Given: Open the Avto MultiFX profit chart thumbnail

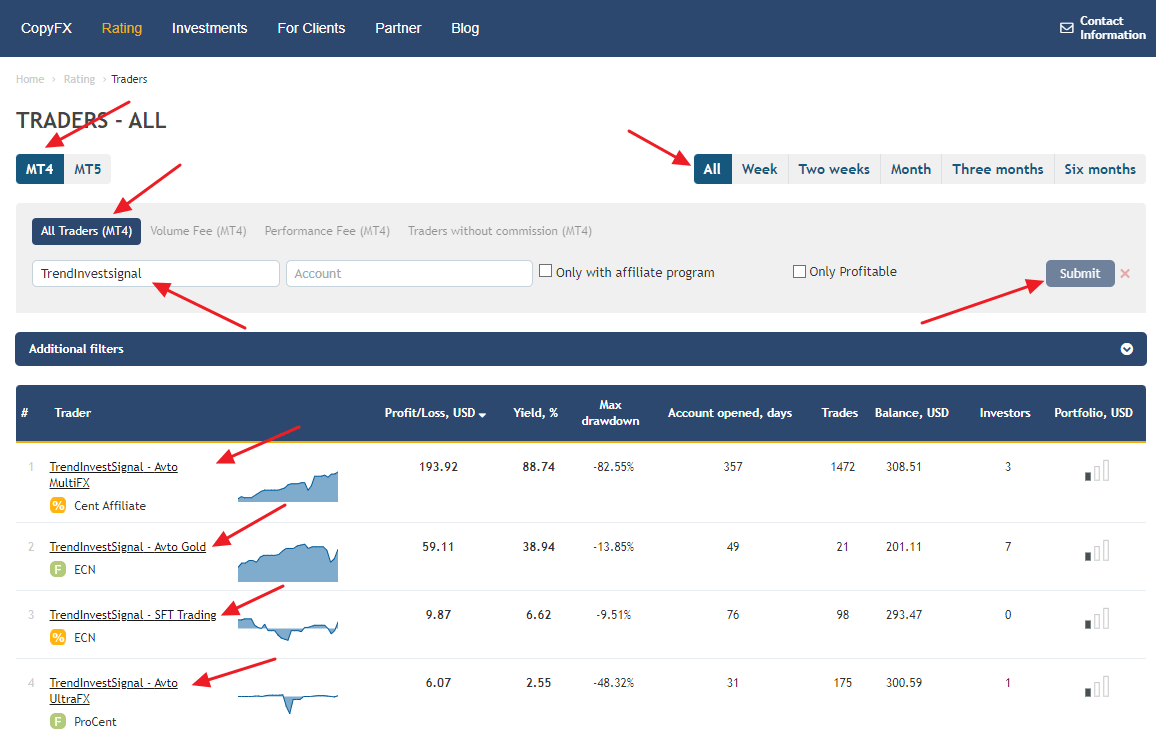Looking at the screenshot, I should pyautogui.click(x=288, y=487).
